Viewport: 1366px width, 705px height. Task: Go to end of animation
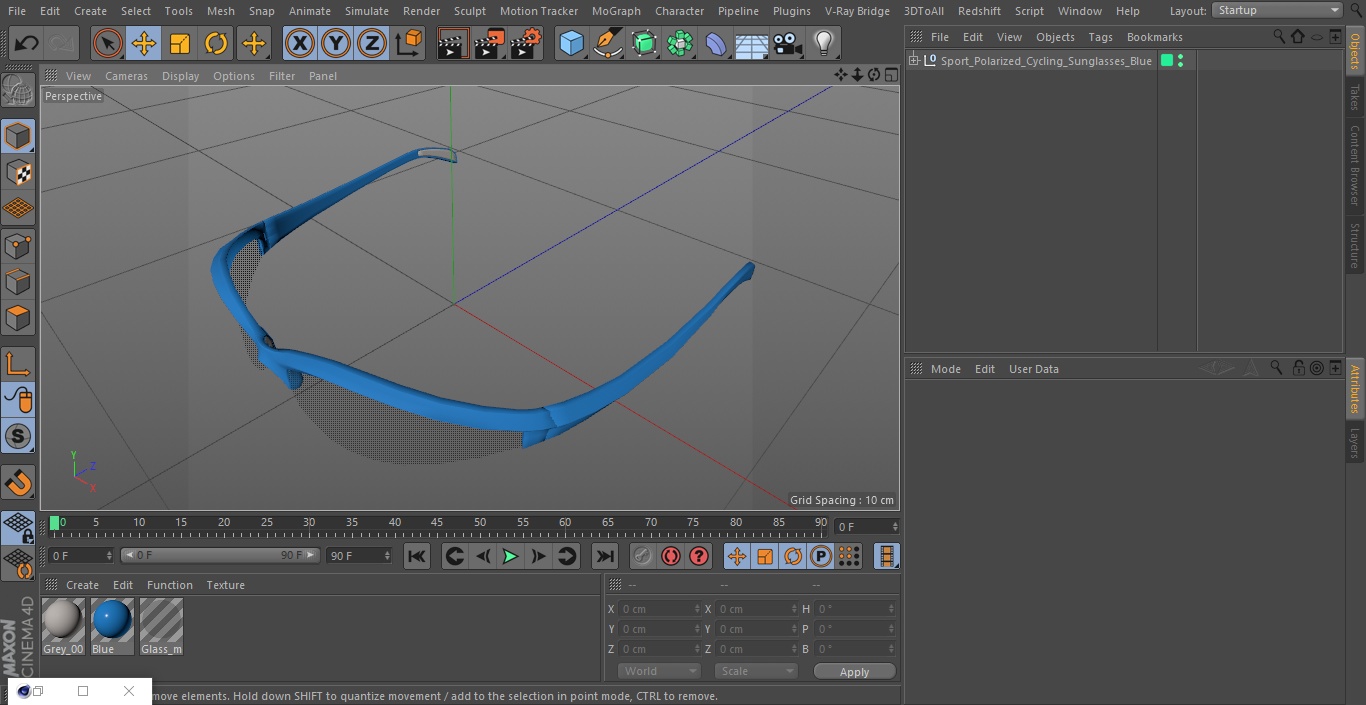[x=605, y=556]
